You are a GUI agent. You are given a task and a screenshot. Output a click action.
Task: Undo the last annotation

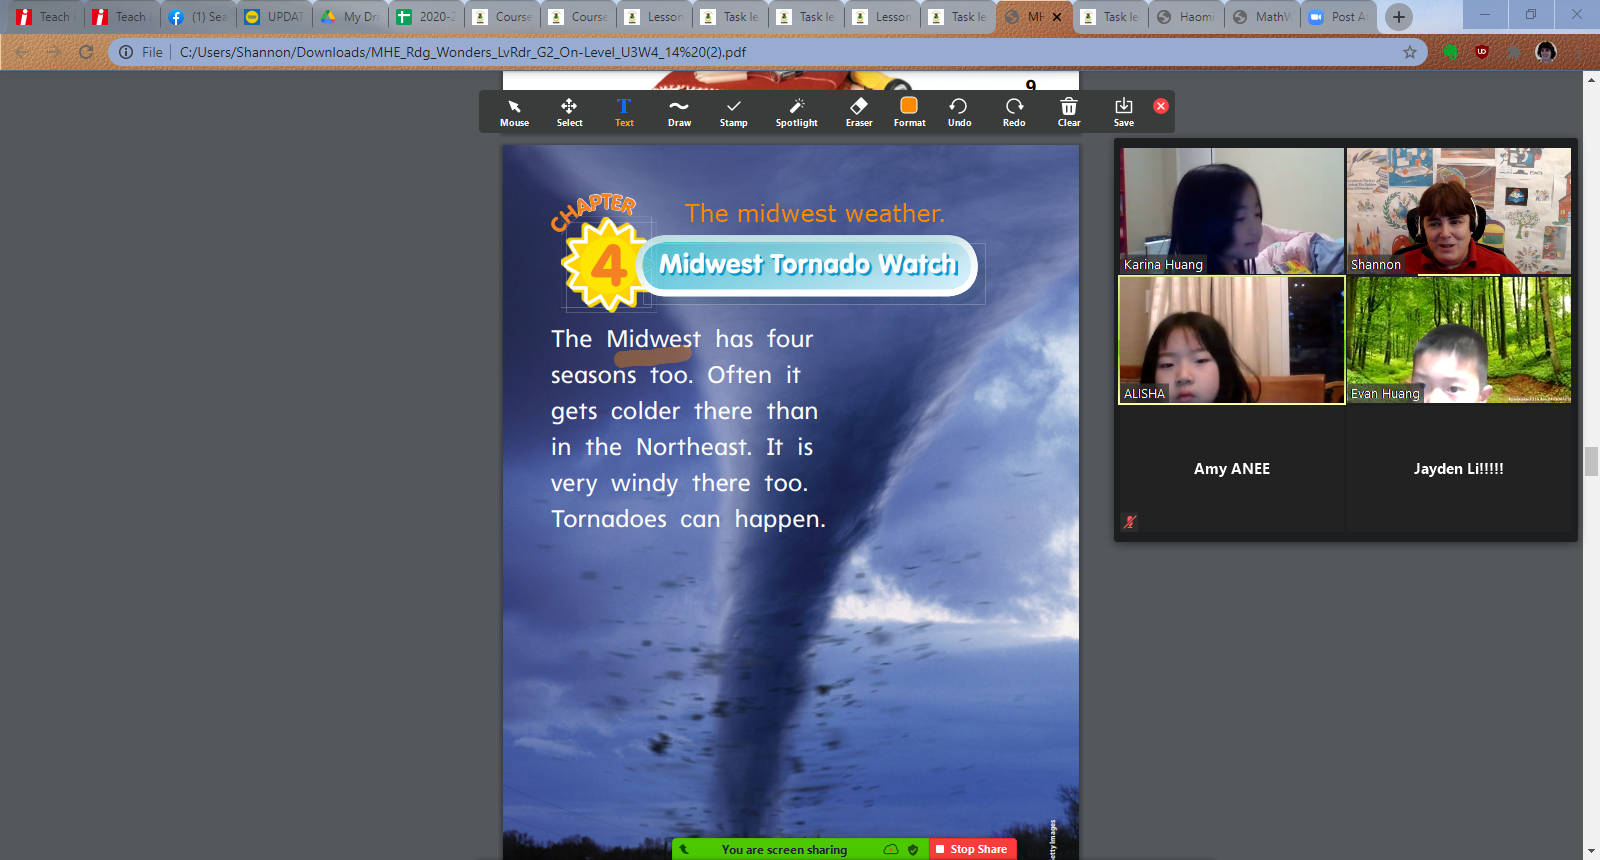(959, 112)
